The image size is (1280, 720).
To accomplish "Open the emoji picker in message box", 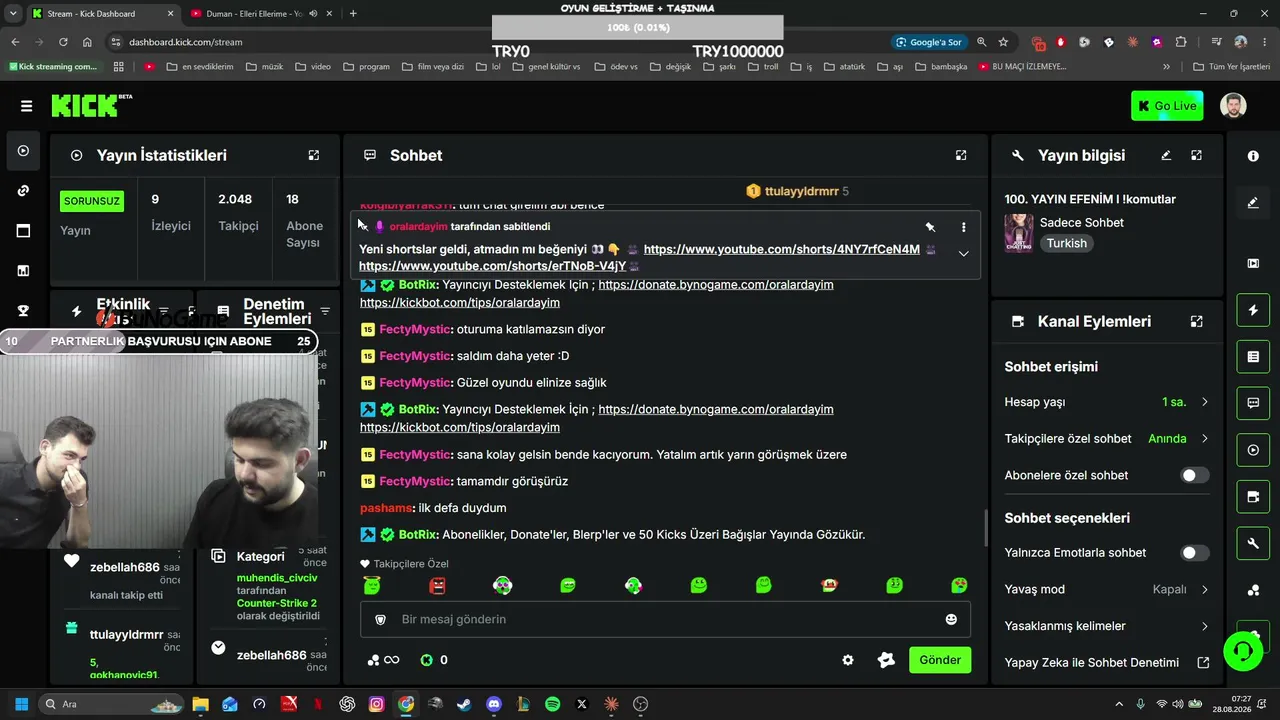I will point(951,619).
